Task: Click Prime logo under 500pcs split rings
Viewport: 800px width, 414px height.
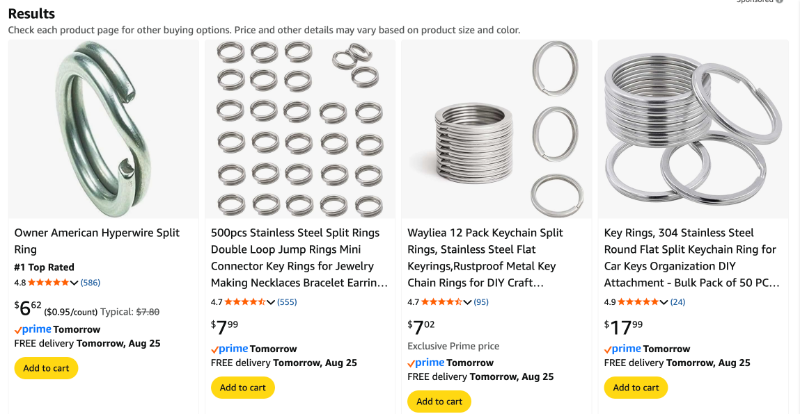Action: pyautogui.click(x=229, y=349)
